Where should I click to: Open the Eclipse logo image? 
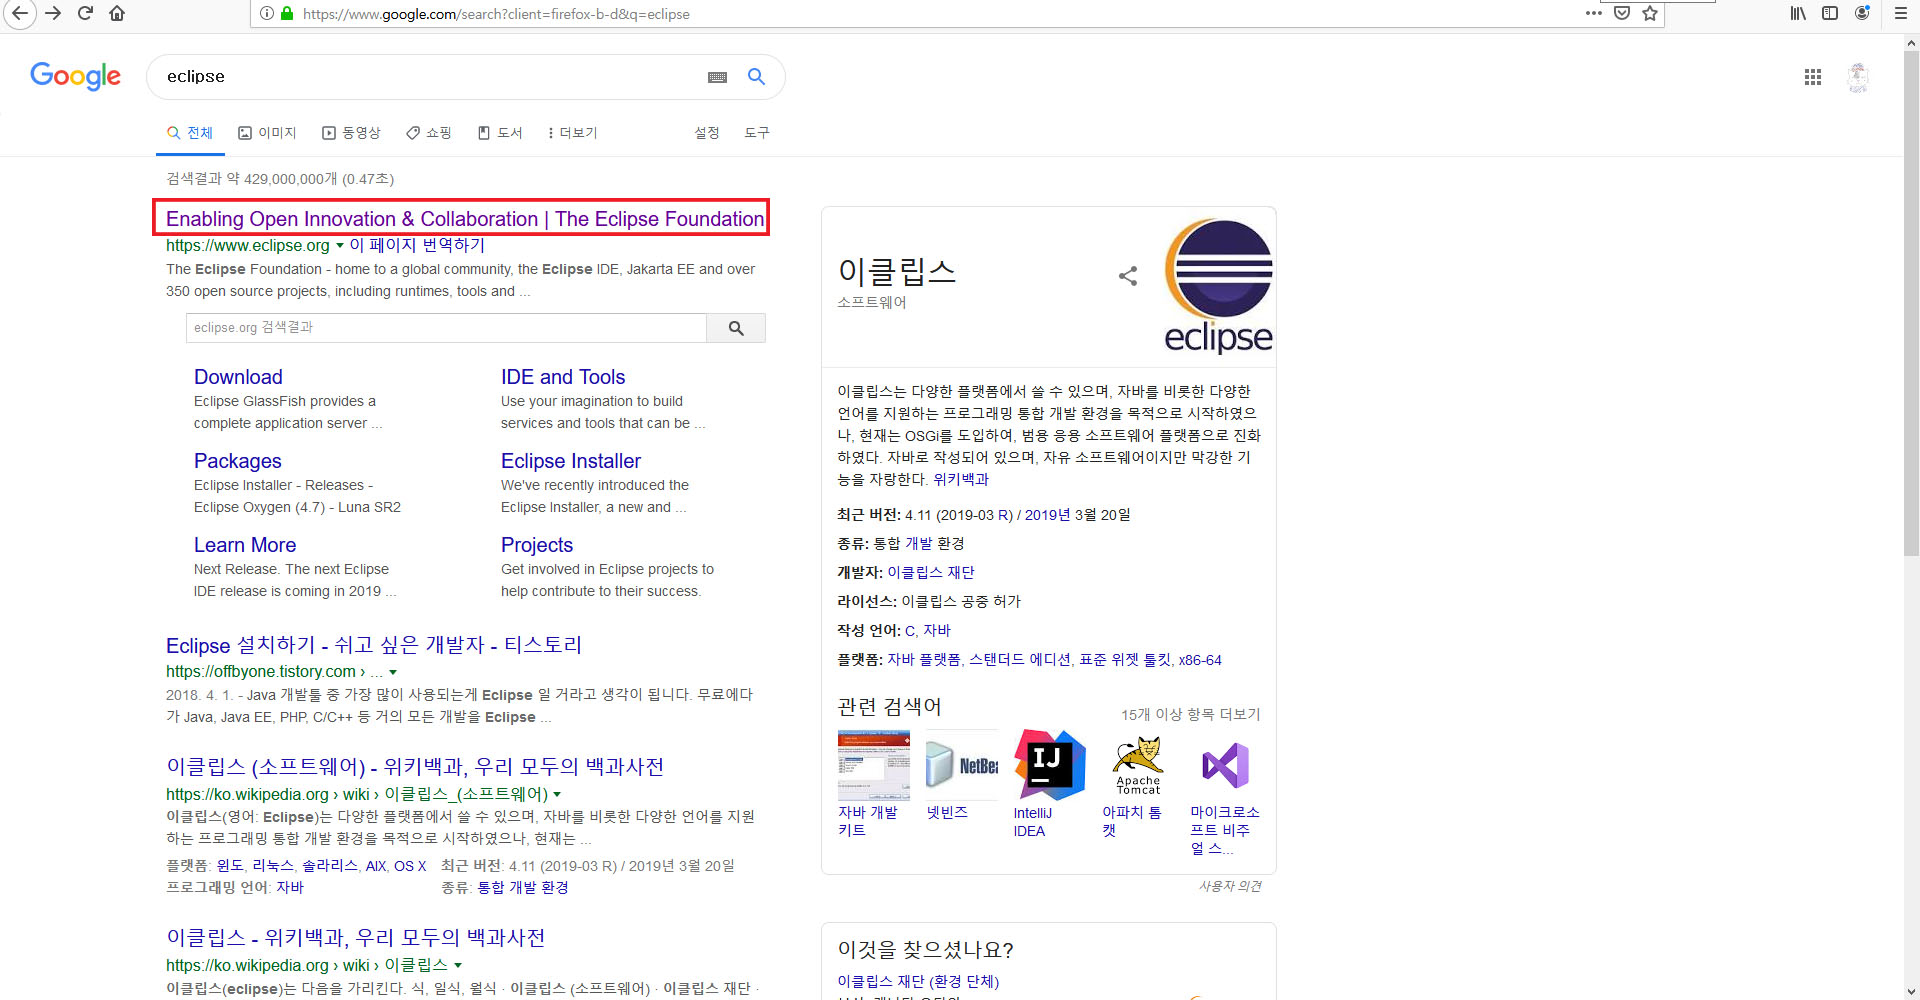(x=1219, y=287)
